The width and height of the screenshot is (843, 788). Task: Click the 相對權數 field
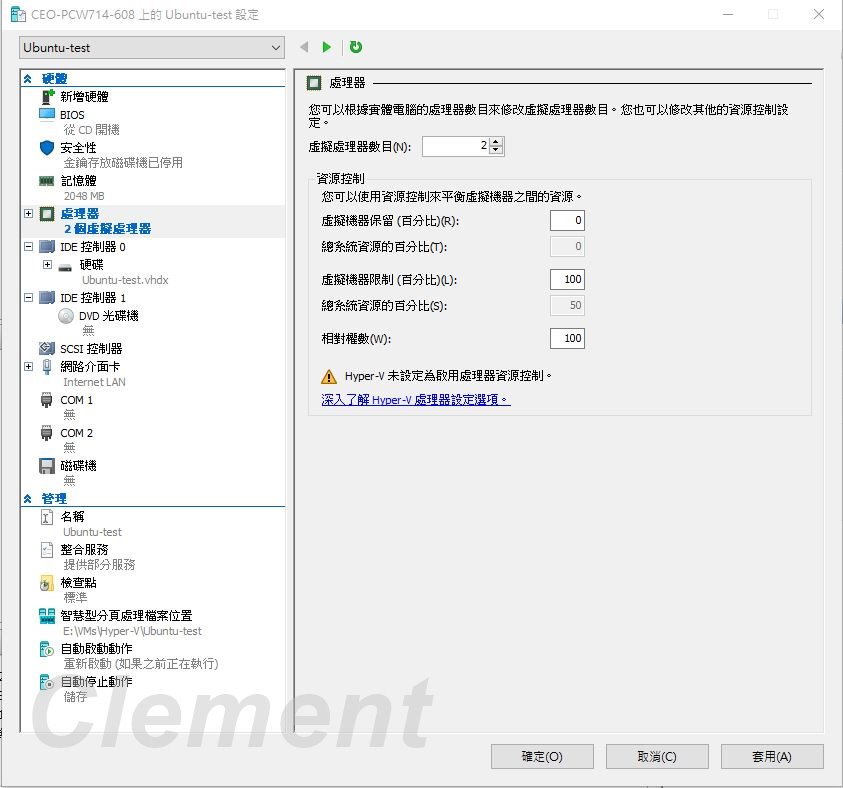pyautogui.click(x=567, y=339)
